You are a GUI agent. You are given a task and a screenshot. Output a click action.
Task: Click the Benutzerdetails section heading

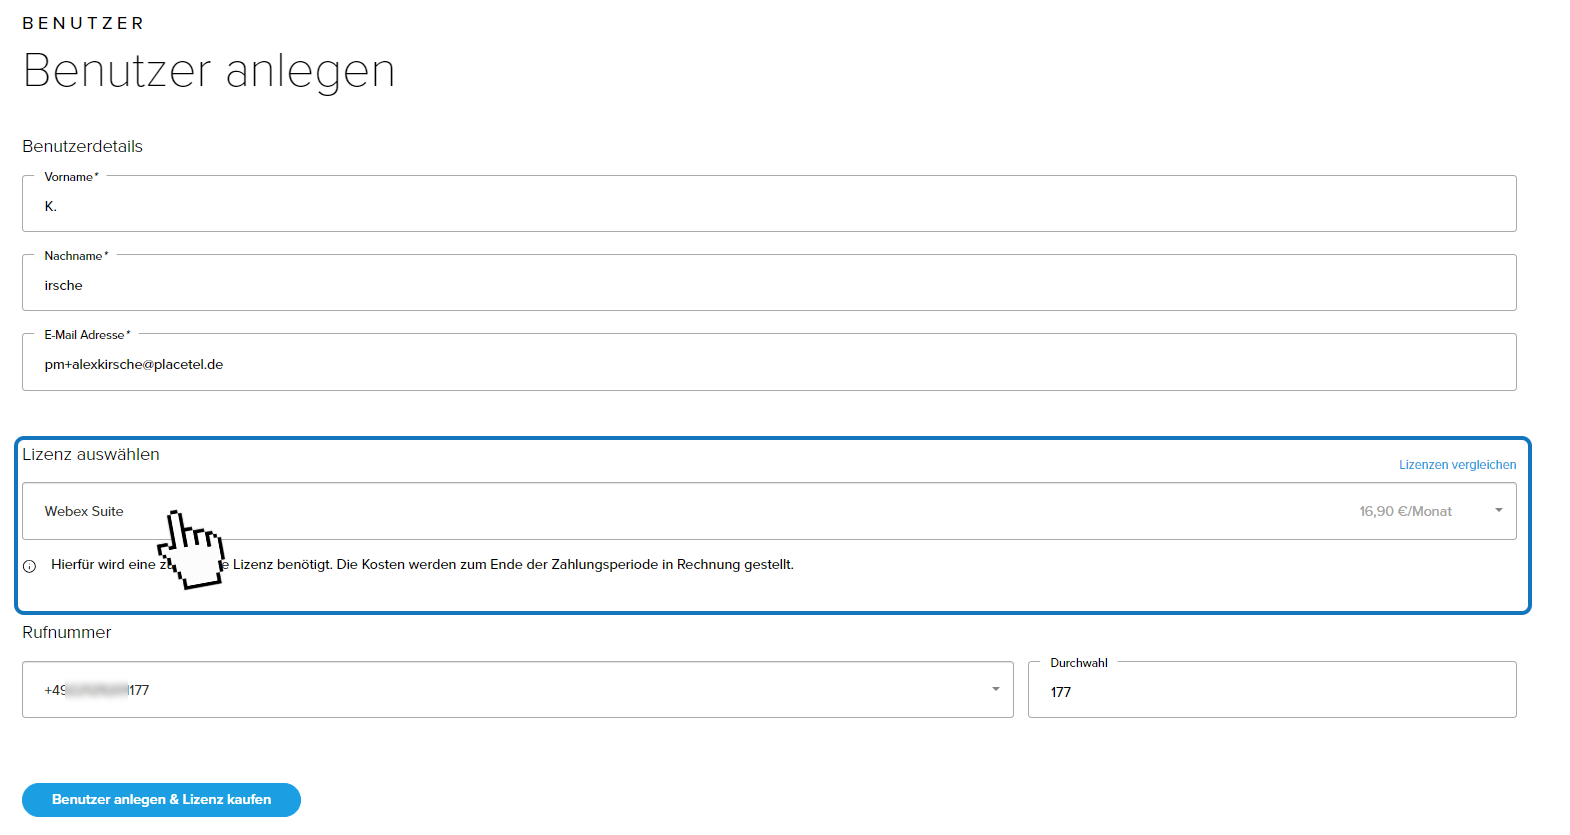pos(82,146)
